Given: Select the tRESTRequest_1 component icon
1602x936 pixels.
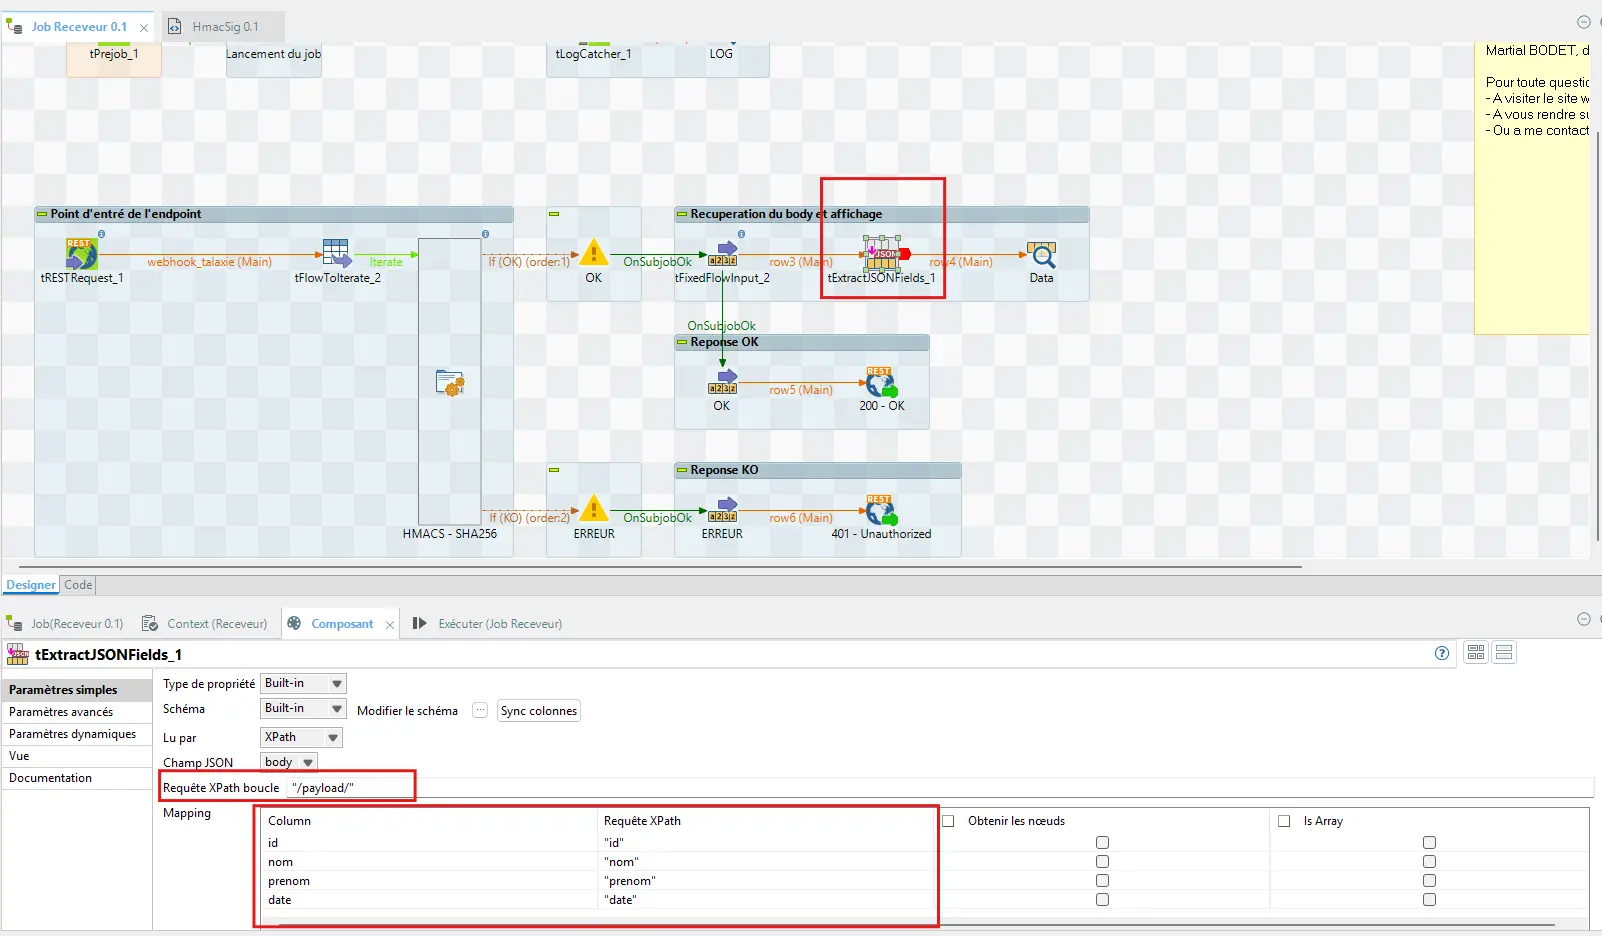Looking at the screenshot, I should 81,254.
